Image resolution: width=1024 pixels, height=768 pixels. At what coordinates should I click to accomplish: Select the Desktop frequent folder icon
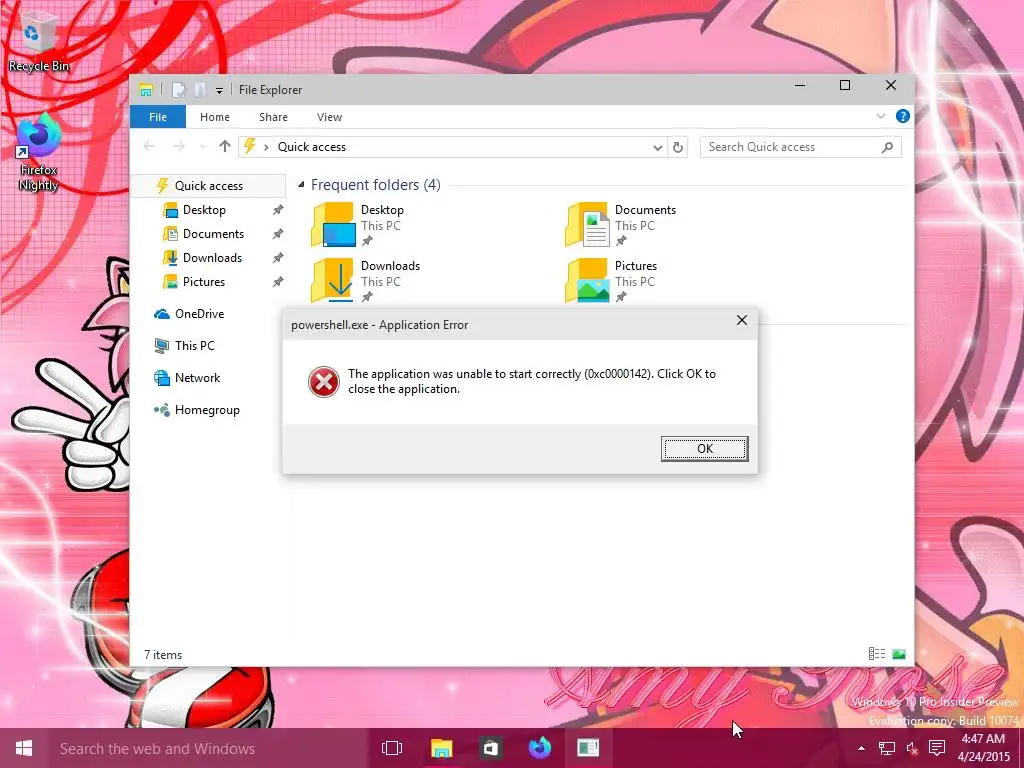tap(333, 225)
